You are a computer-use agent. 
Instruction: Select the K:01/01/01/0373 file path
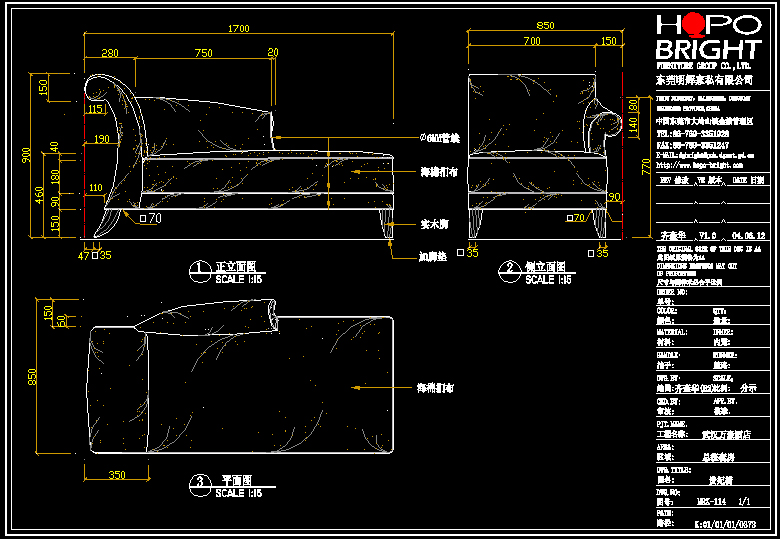[x=725, y=524]
